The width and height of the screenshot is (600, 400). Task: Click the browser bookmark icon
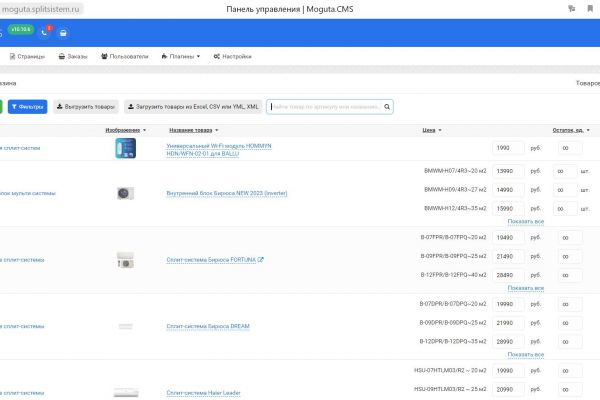590,8
